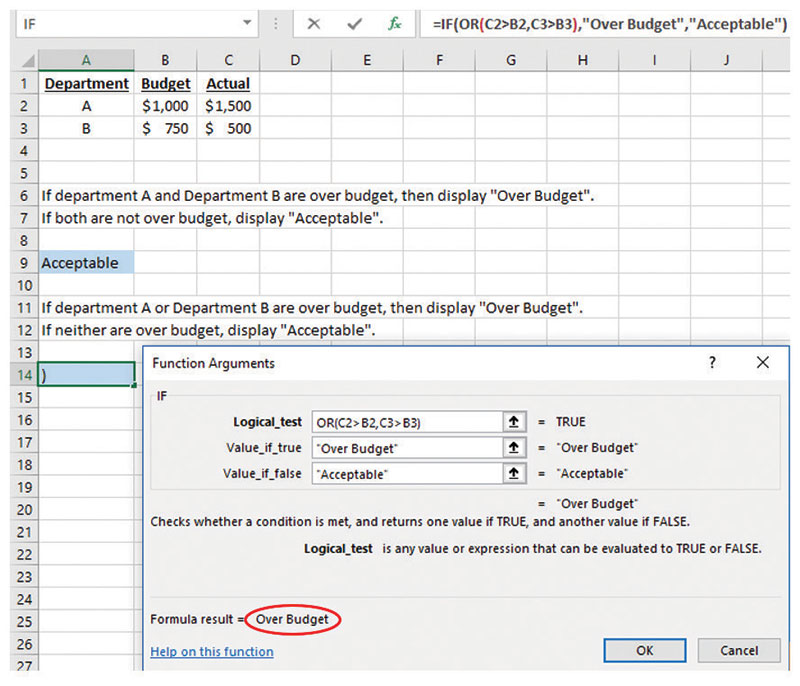Screen dimensions: 800x686
Task: Click the Value_if_false range selector arrow
Action: click(x=513, y=473)
